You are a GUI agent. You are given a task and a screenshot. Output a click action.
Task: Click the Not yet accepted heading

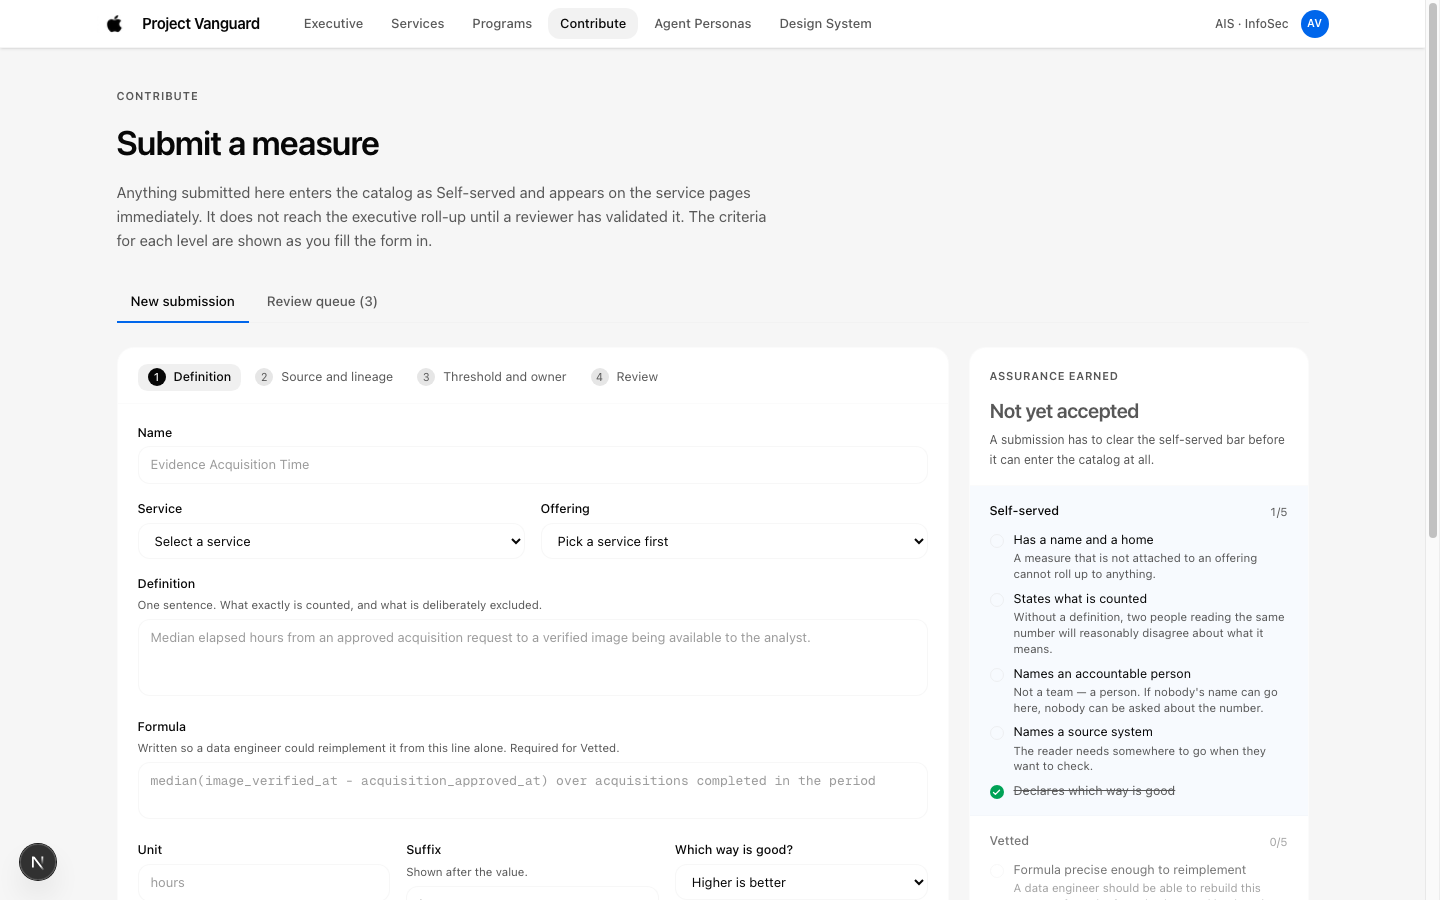click(x=1064, y=411)
